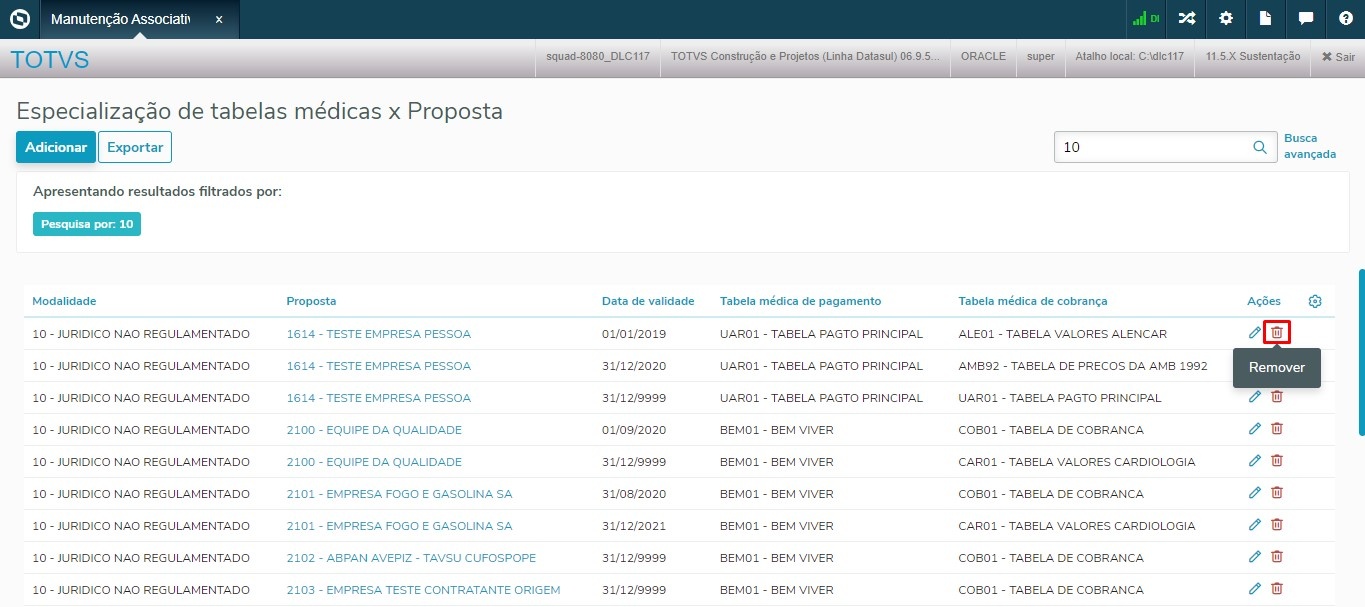Remove the row dated 01/01/2019

tap(1276, 333)
